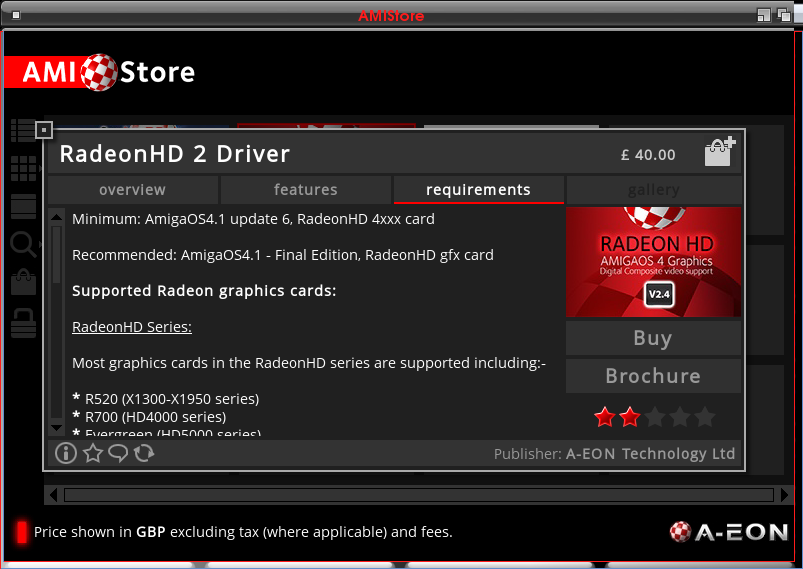Switch to the overview tab
Screen dimensions: 803x569
tap(132, 190)
